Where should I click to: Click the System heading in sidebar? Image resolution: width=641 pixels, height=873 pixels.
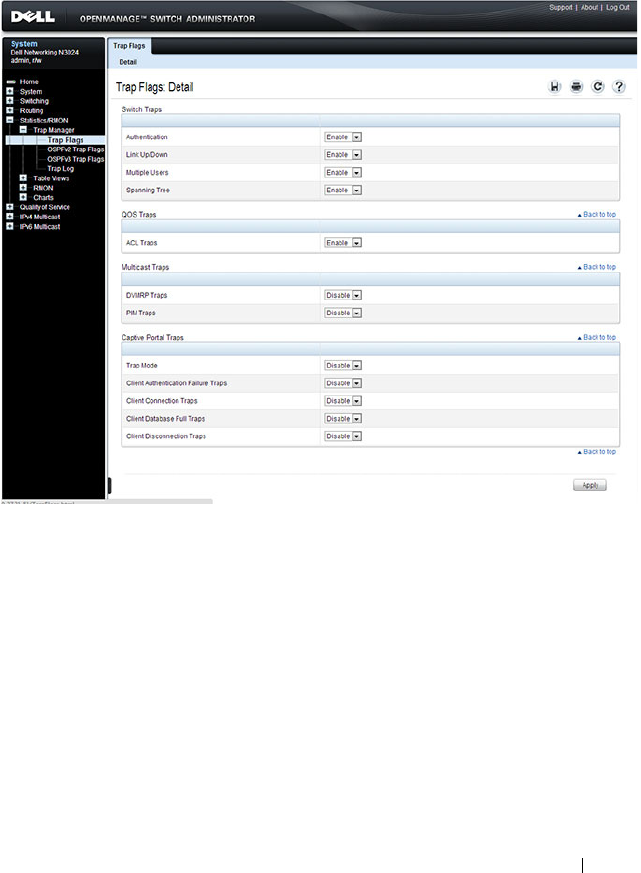24,43
